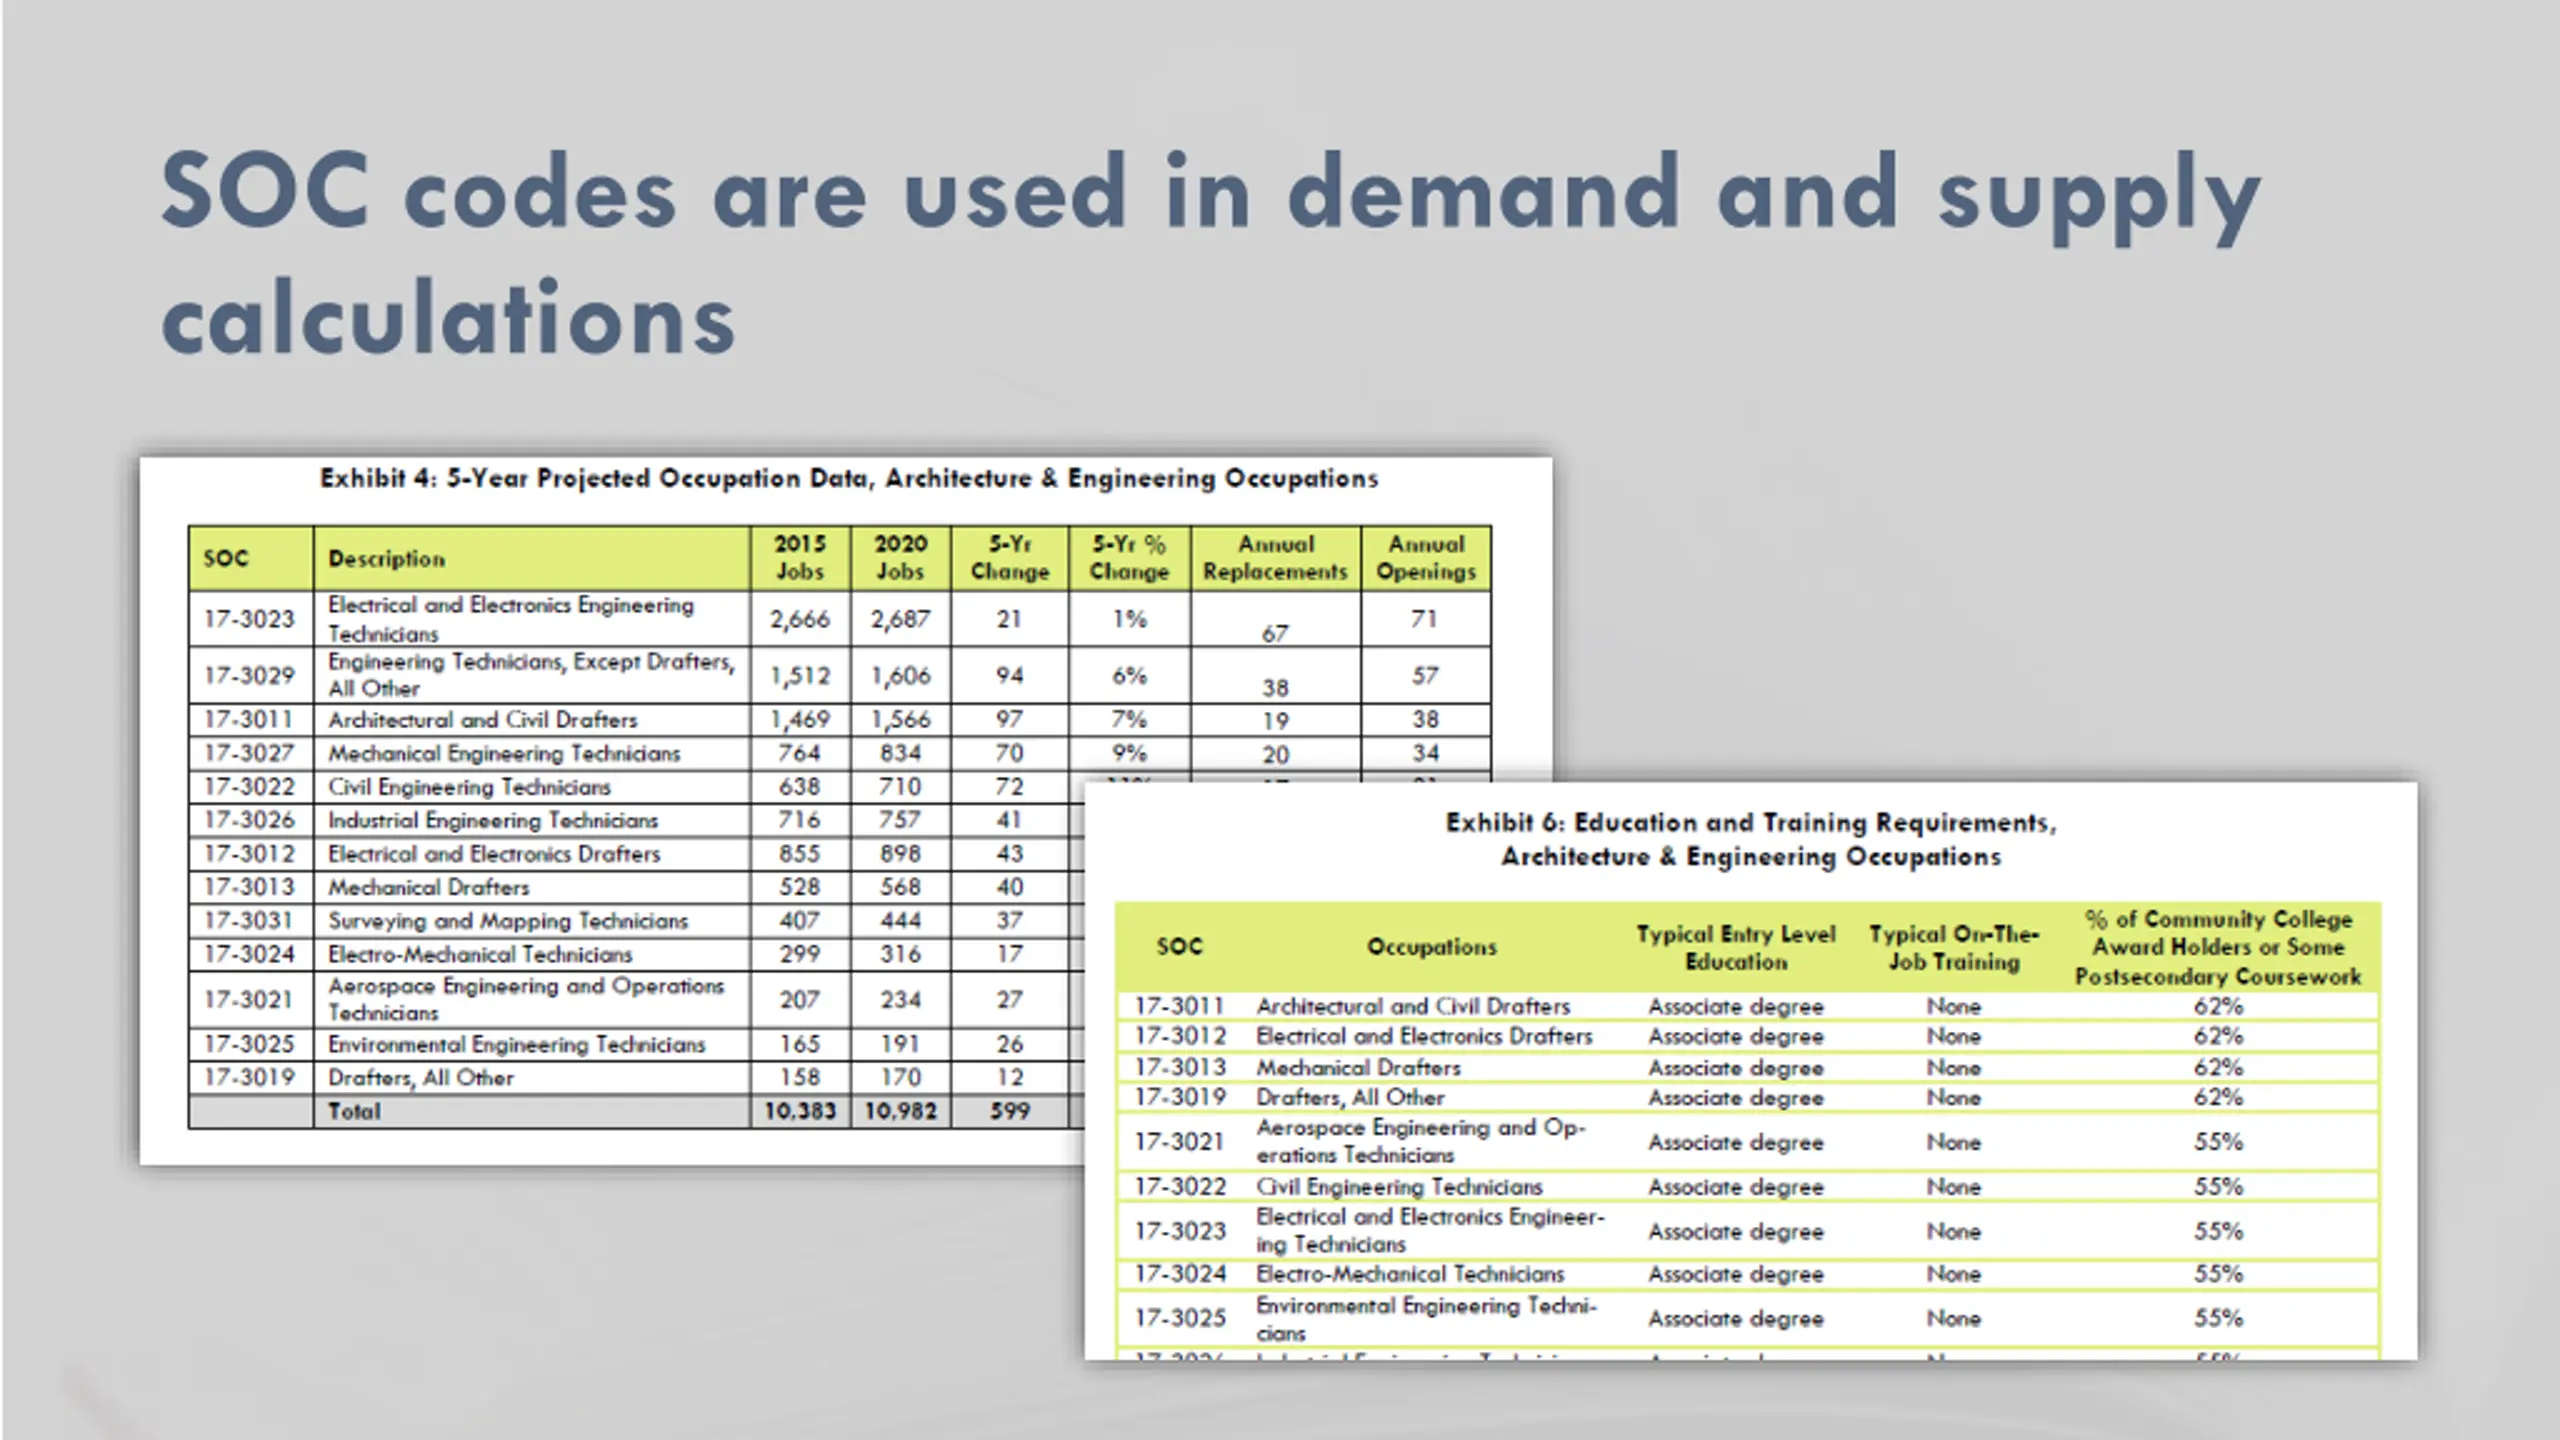The image size is (2560, 1440).
Task: Select 'Drafters, All Other' in Exhibit 6
Action: click(1350, 1098)
